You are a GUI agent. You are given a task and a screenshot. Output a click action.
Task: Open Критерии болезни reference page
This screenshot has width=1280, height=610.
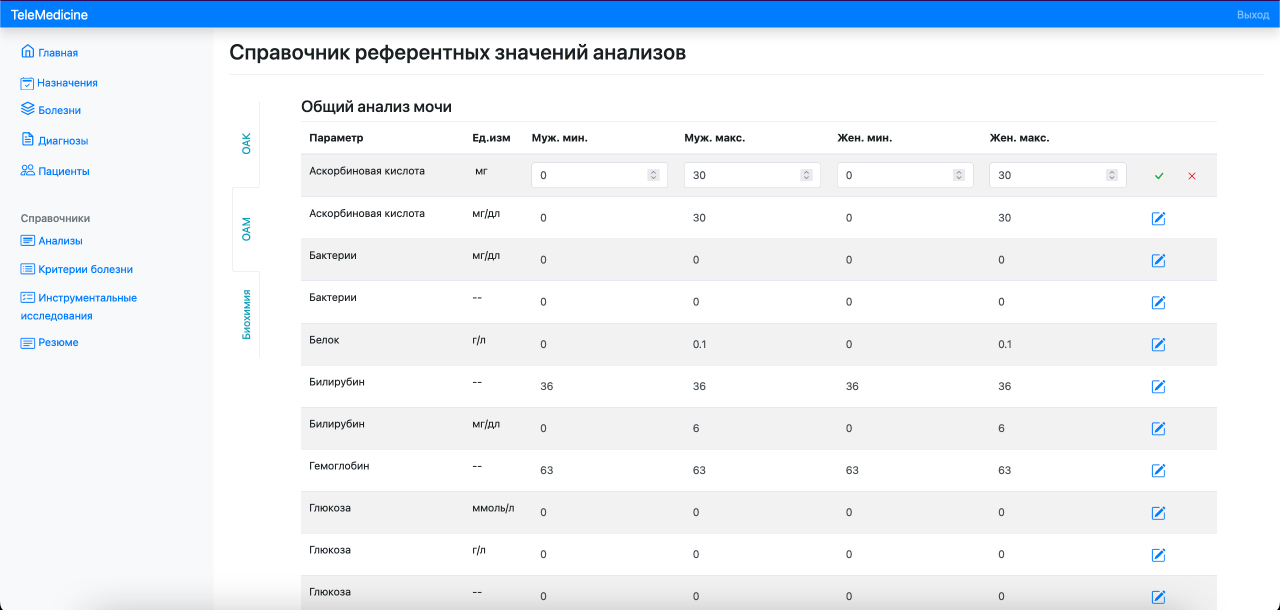coord(85,269)
